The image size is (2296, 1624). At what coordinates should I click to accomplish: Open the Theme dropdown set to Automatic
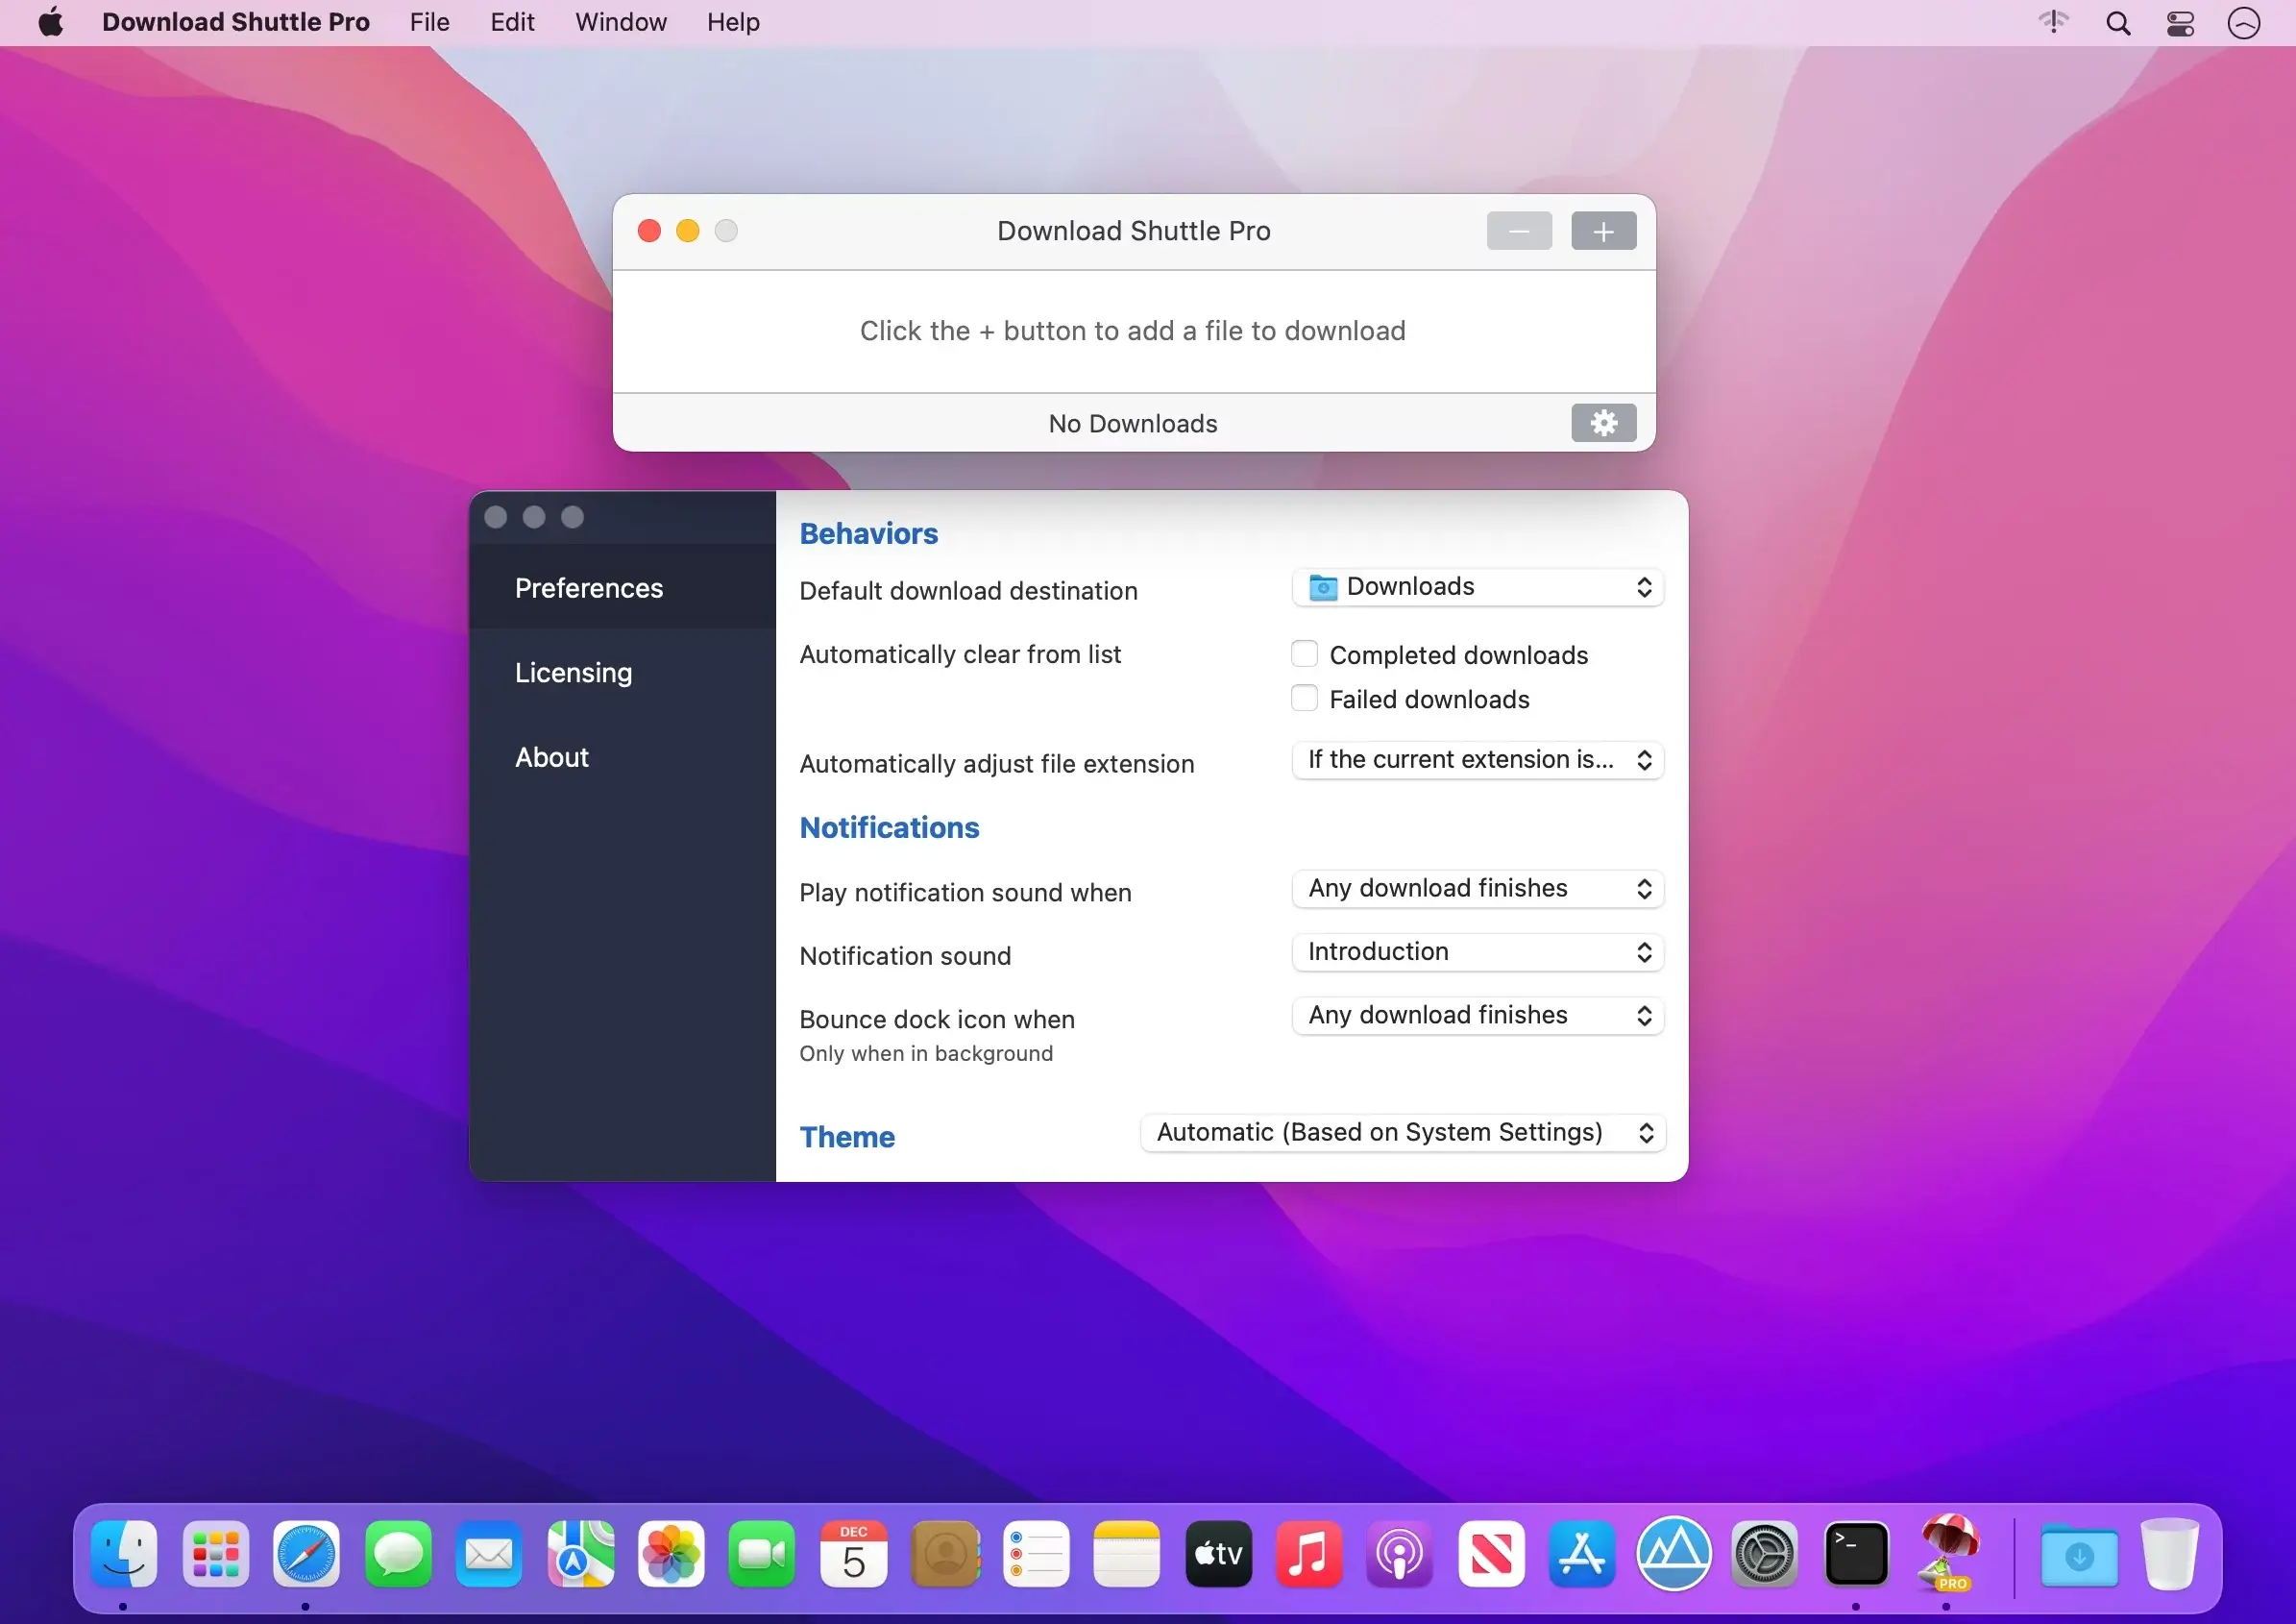point(1402,1133)
